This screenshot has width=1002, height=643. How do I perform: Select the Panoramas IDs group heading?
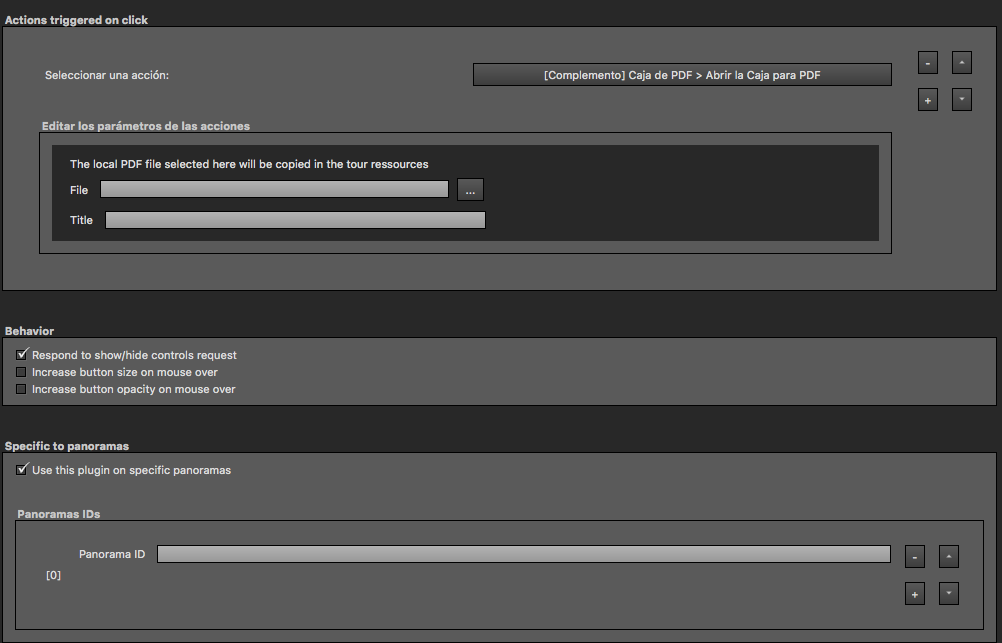pos(59,514)
